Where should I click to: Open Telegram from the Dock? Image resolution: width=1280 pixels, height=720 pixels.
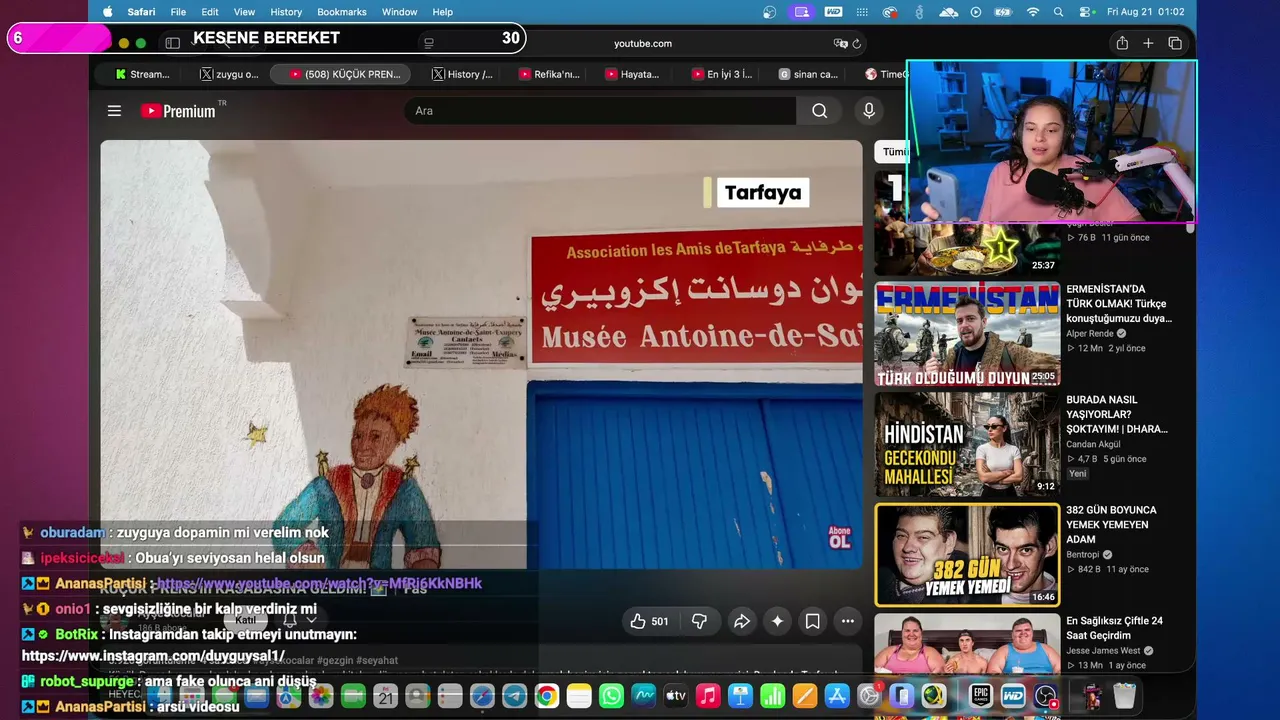514,696
